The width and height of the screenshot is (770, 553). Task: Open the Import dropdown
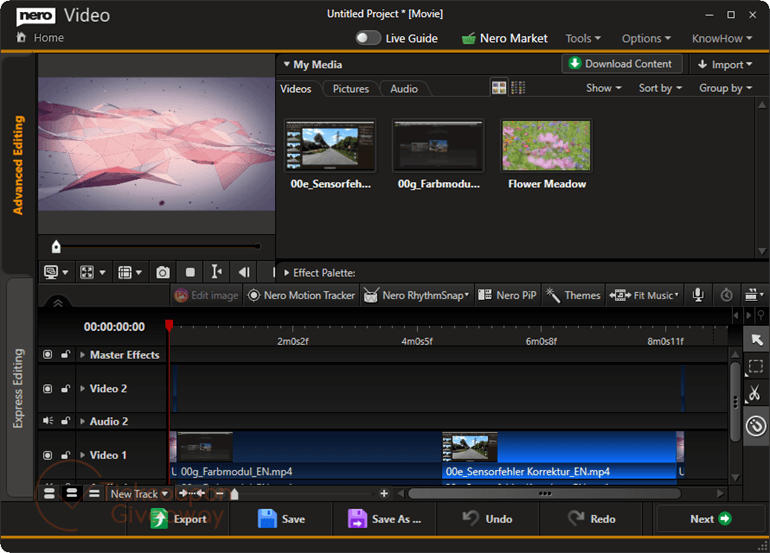point(725,64)
